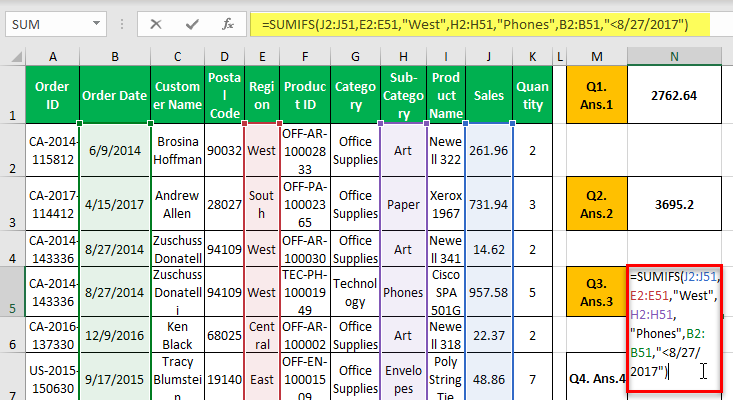This screenshot has width=736, height=400.
Task: Click the Product Name header cell
Action: (x=446, y=95)
